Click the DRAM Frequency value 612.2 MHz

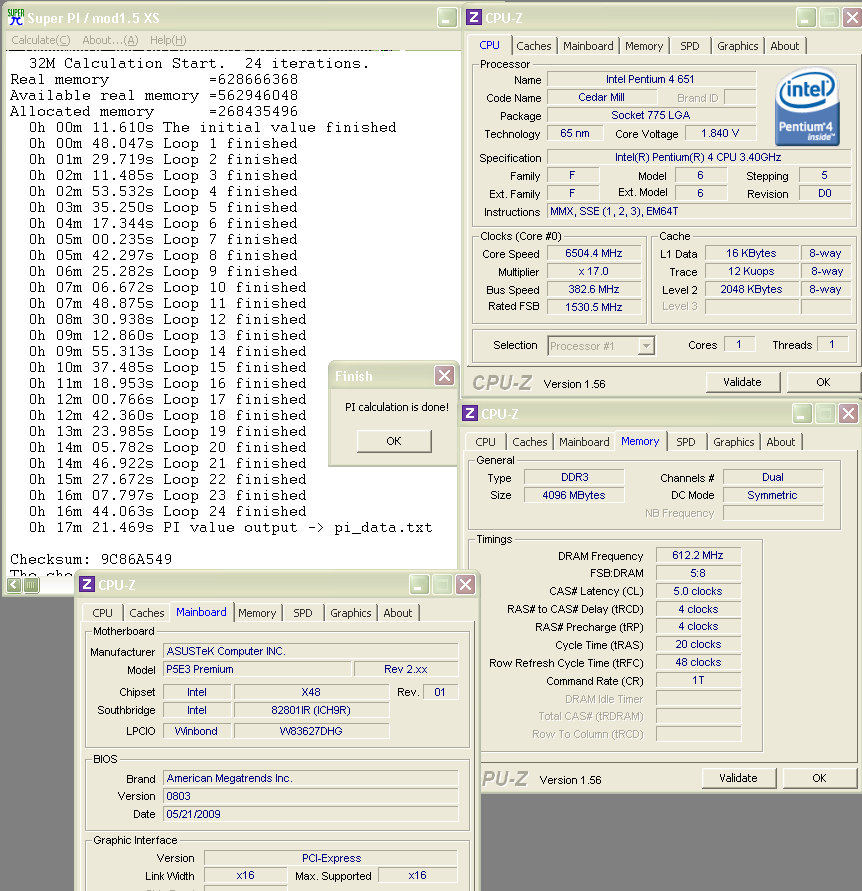(698, 555)
